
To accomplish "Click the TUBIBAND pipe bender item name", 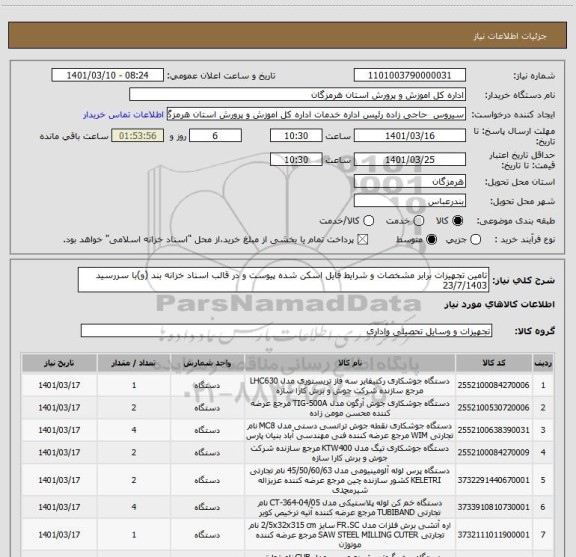I will pos(350,507).
